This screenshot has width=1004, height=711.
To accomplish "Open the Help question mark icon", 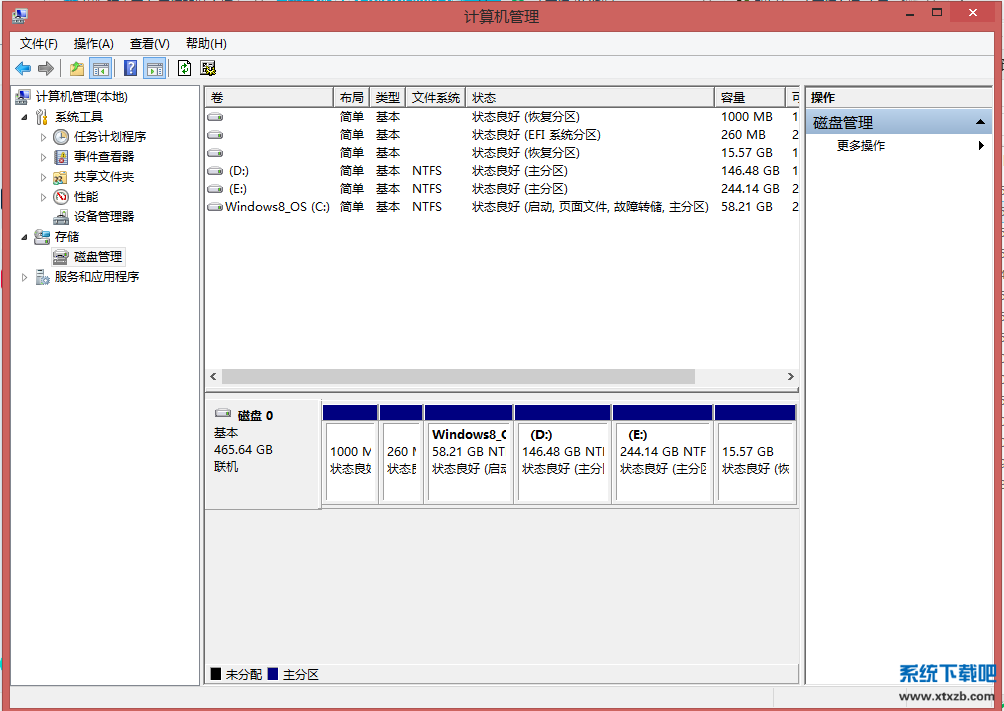I will click(130, 68).
